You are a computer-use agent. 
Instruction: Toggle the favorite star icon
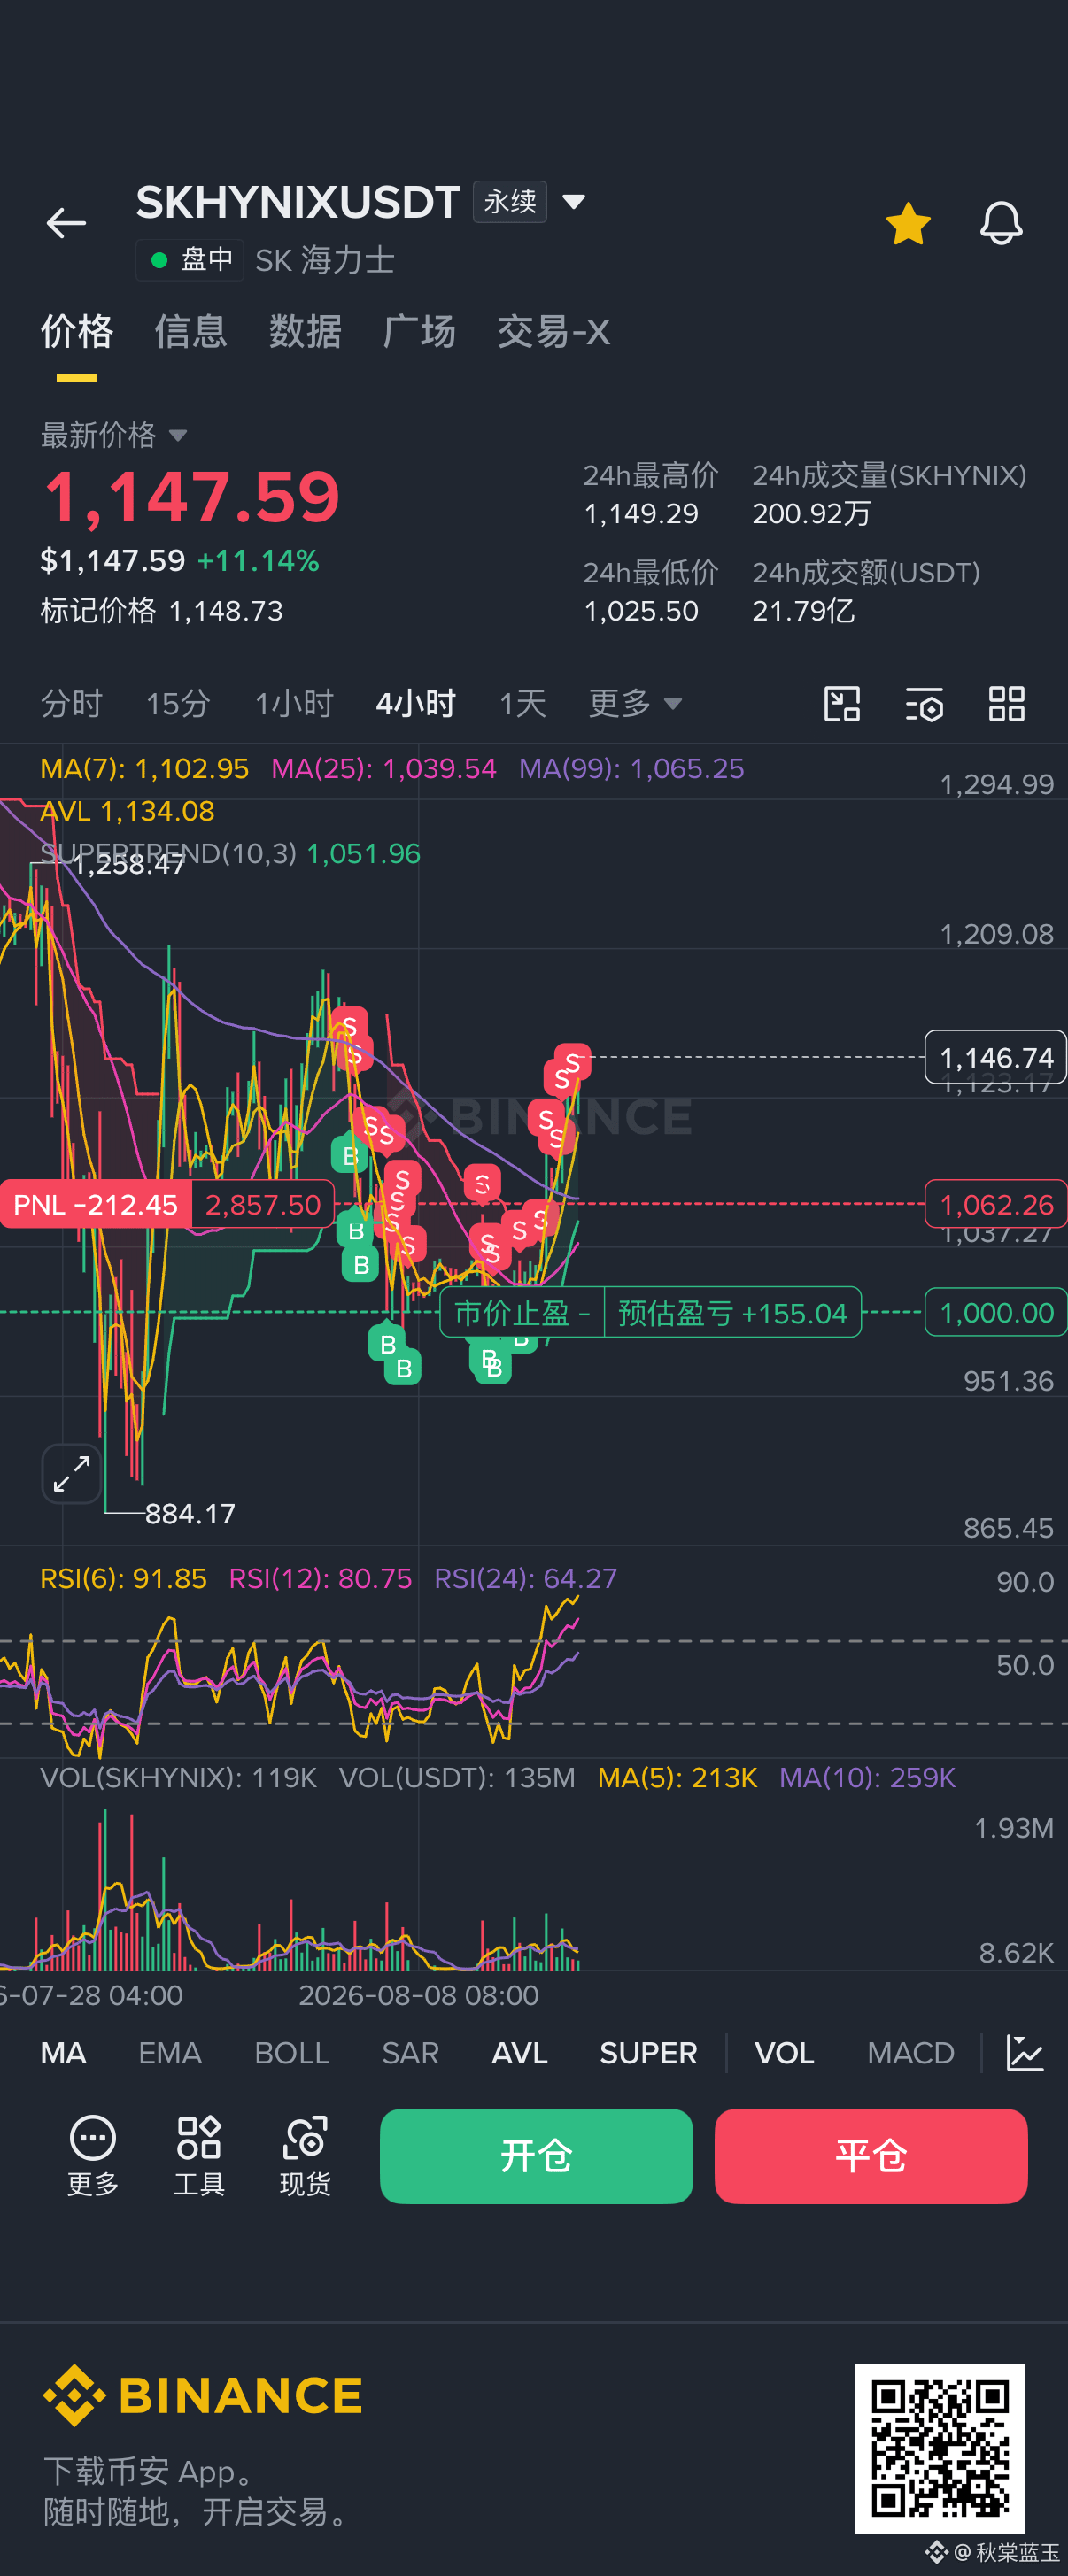[908, 223]
